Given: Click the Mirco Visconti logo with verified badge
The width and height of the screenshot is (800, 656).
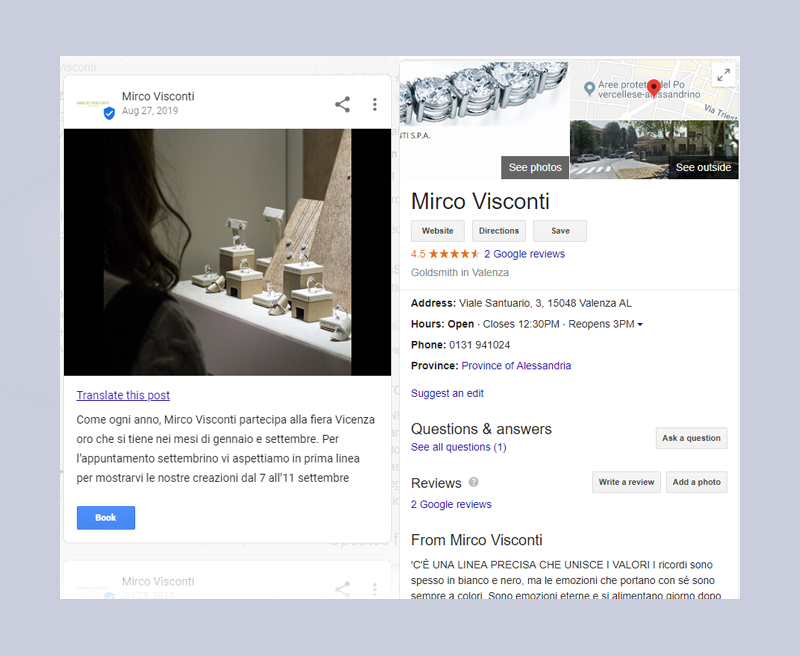Looking at the screenshot, I should pos(95,106).
